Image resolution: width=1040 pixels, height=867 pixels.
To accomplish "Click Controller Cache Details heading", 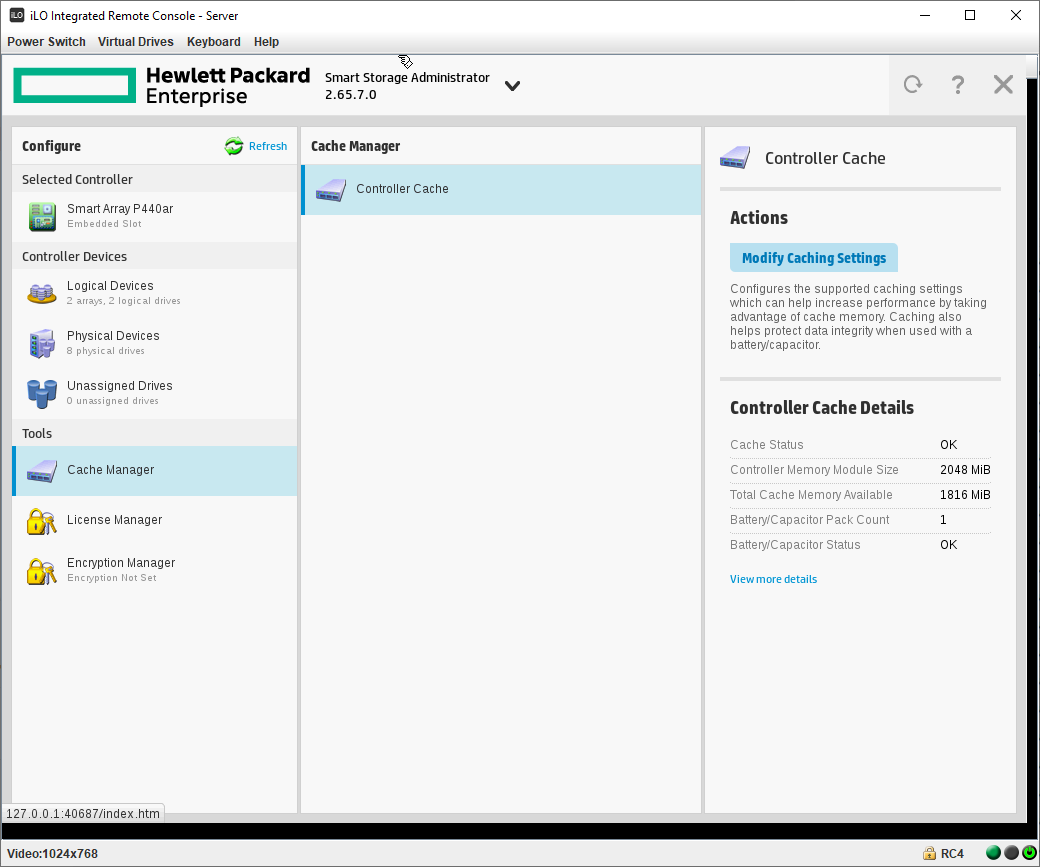I will [822, 407].
